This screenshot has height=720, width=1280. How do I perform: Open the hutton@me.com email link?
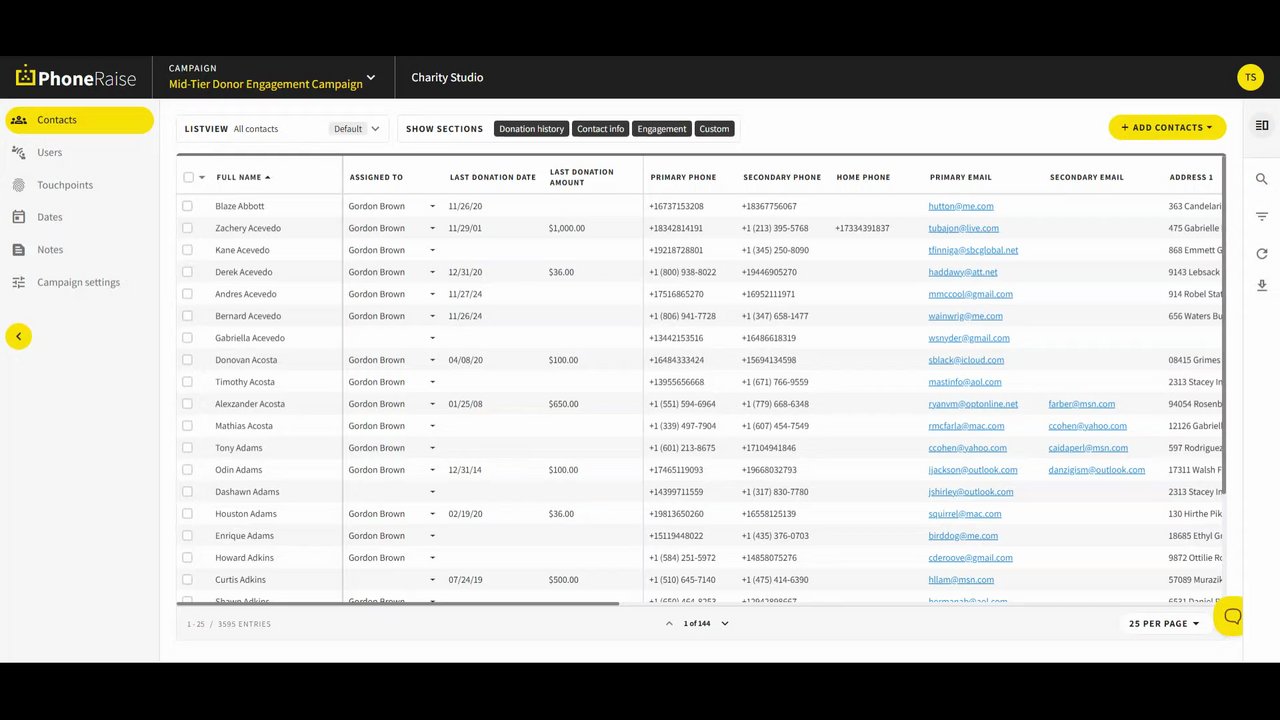(961, 206)
